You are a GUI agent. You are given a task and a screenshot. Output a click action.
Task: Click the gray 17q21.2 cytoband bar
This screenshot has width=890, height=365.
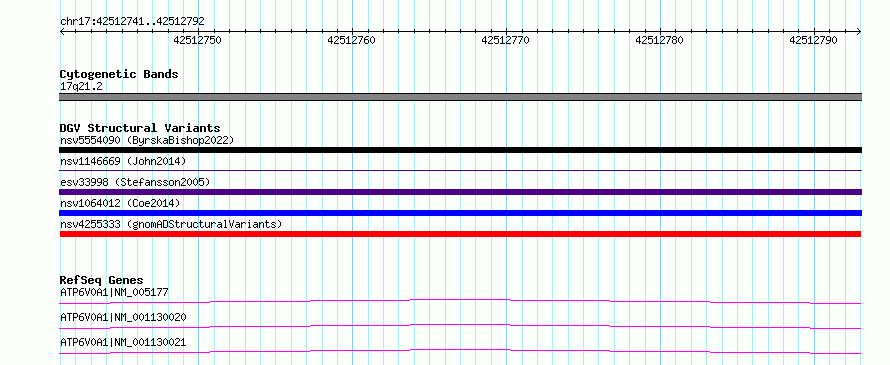point(460,97)
